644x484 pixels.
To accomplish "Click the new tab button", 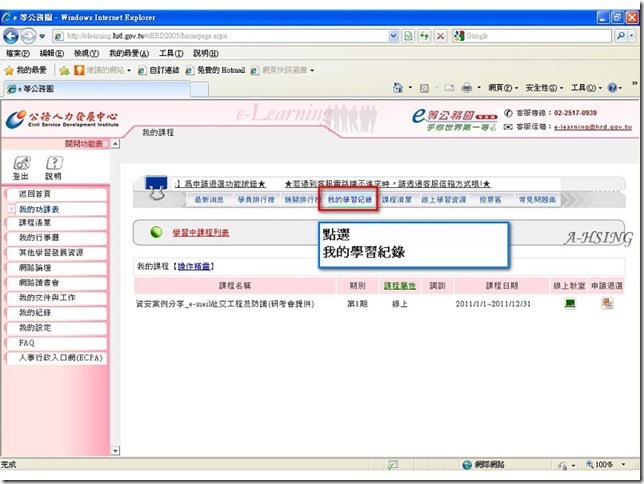I will [199, 89].
